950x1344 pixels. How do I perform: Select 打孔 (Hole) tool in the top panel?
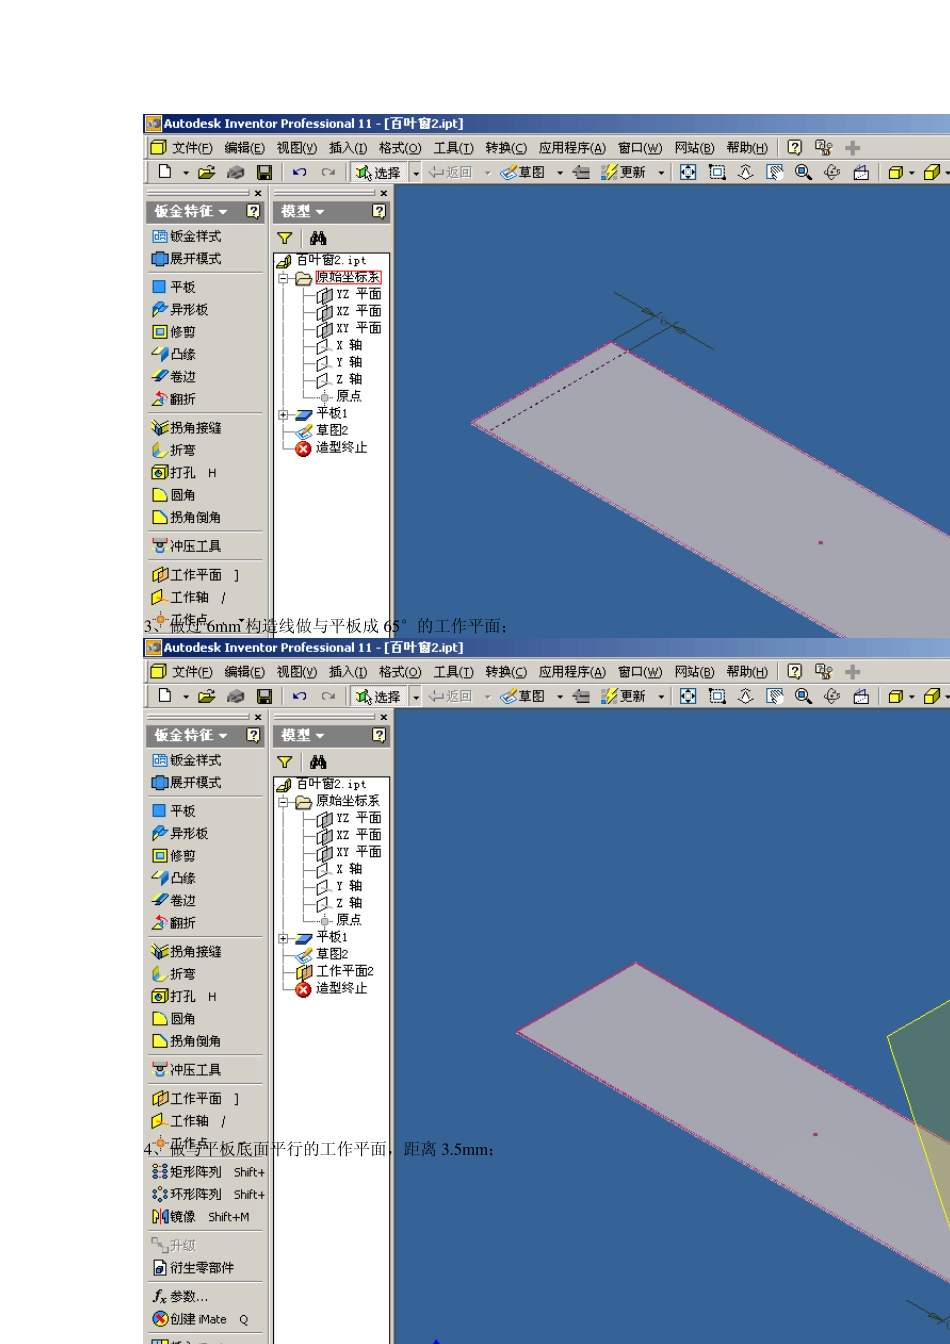pyautogui.click(x=184, y=472)
